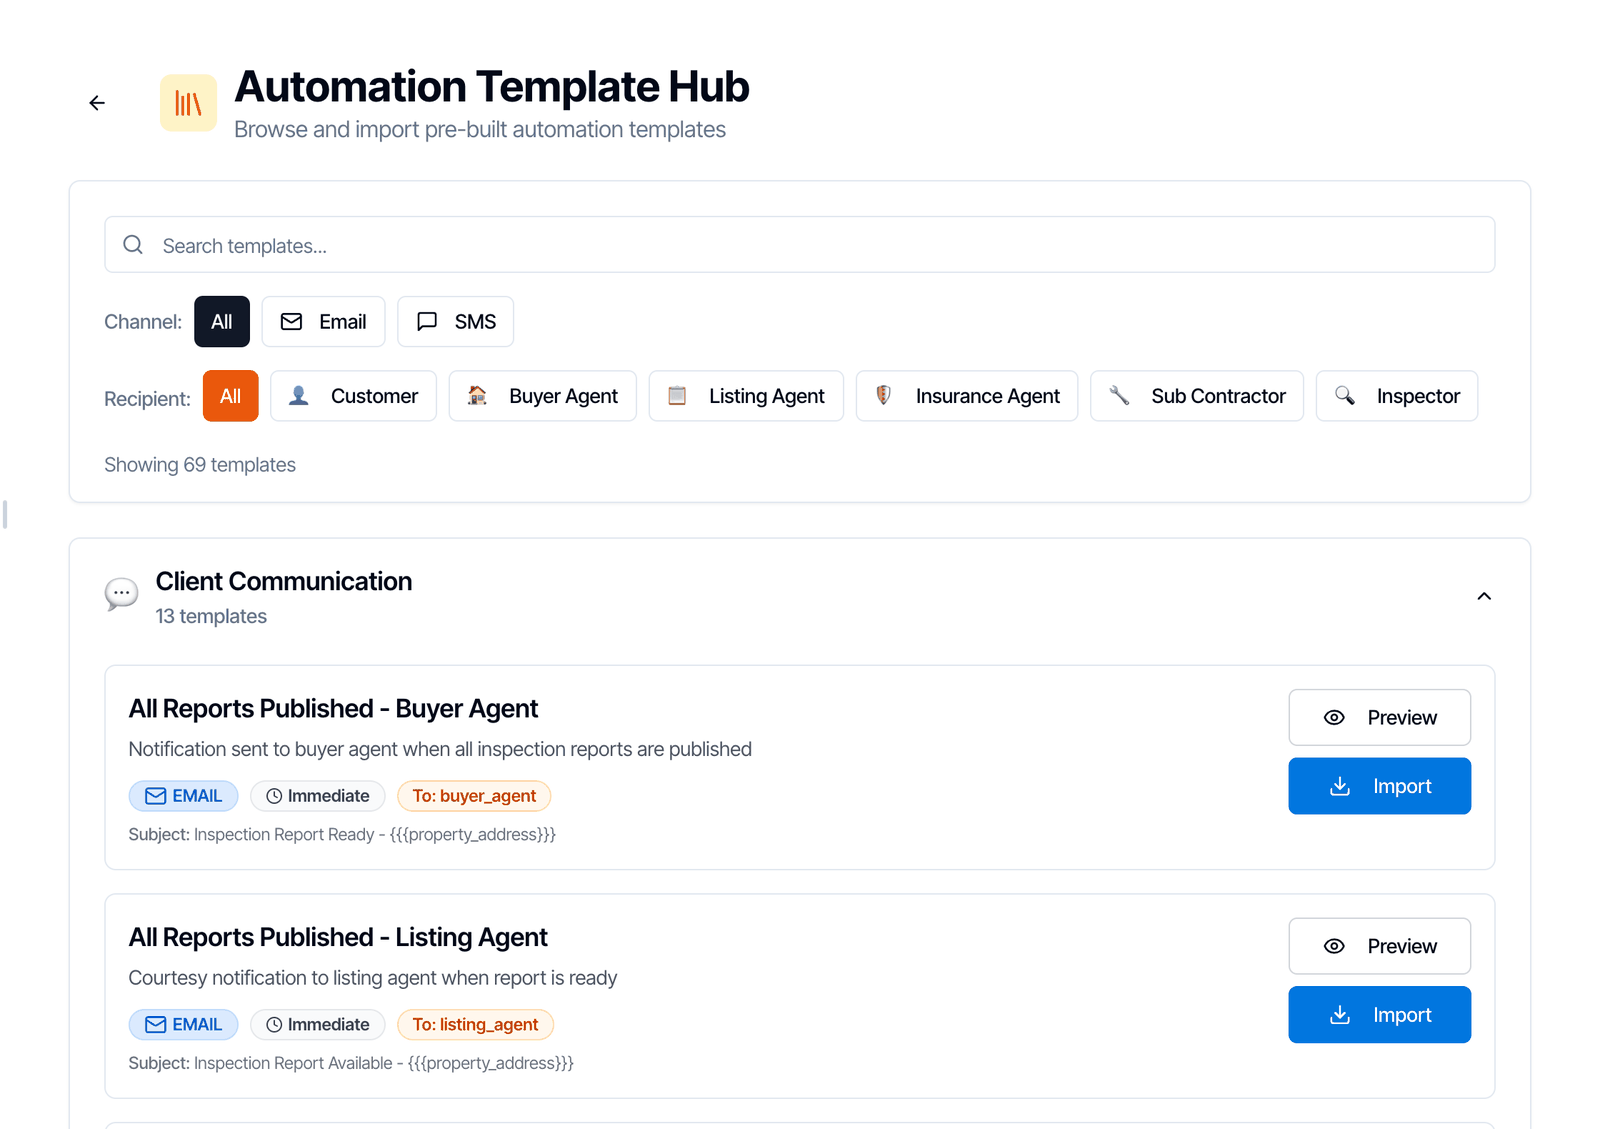
Task: Click the orange library books icon
Action: pyautogui.click(x=188, y=103)
